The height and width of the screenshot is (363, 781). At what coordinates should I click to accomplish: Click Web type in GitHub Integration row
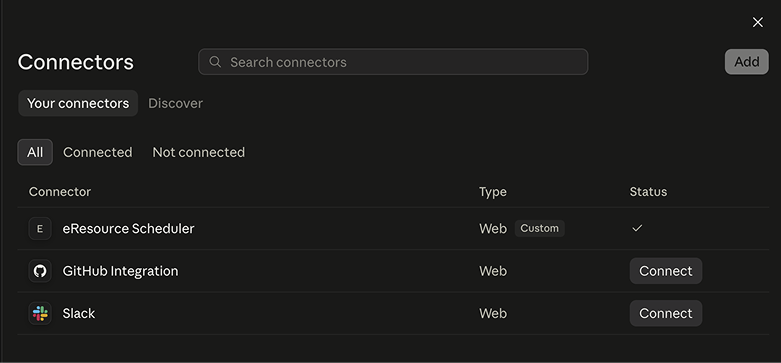(x=493, y=271)
